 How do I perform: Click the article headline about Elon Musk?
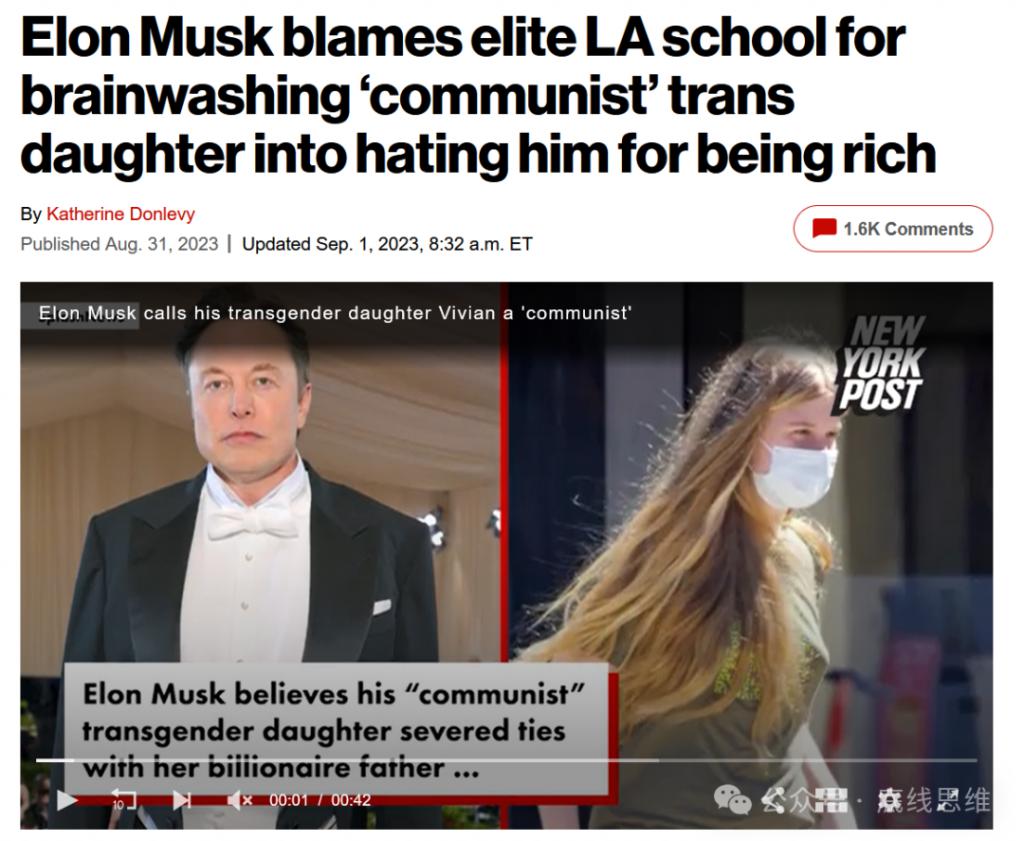(x=478, y=96)
